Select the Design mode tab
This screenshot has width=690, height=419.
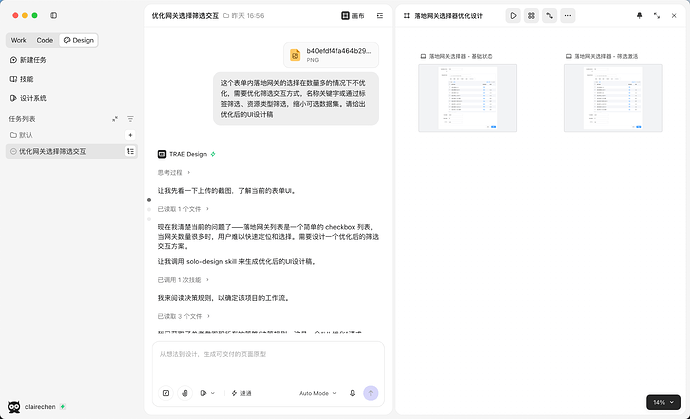coord(79,40)
